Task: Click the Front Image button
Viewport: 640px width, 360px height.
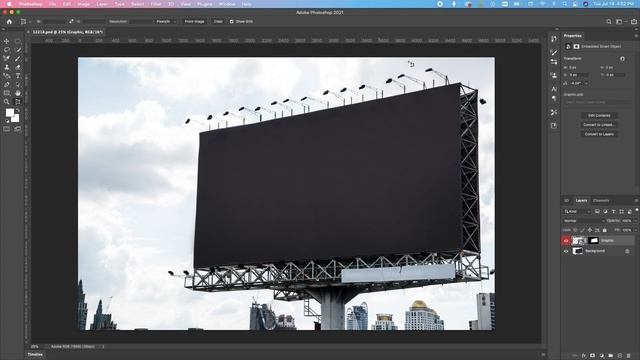Action: click(x=194, y=21)
